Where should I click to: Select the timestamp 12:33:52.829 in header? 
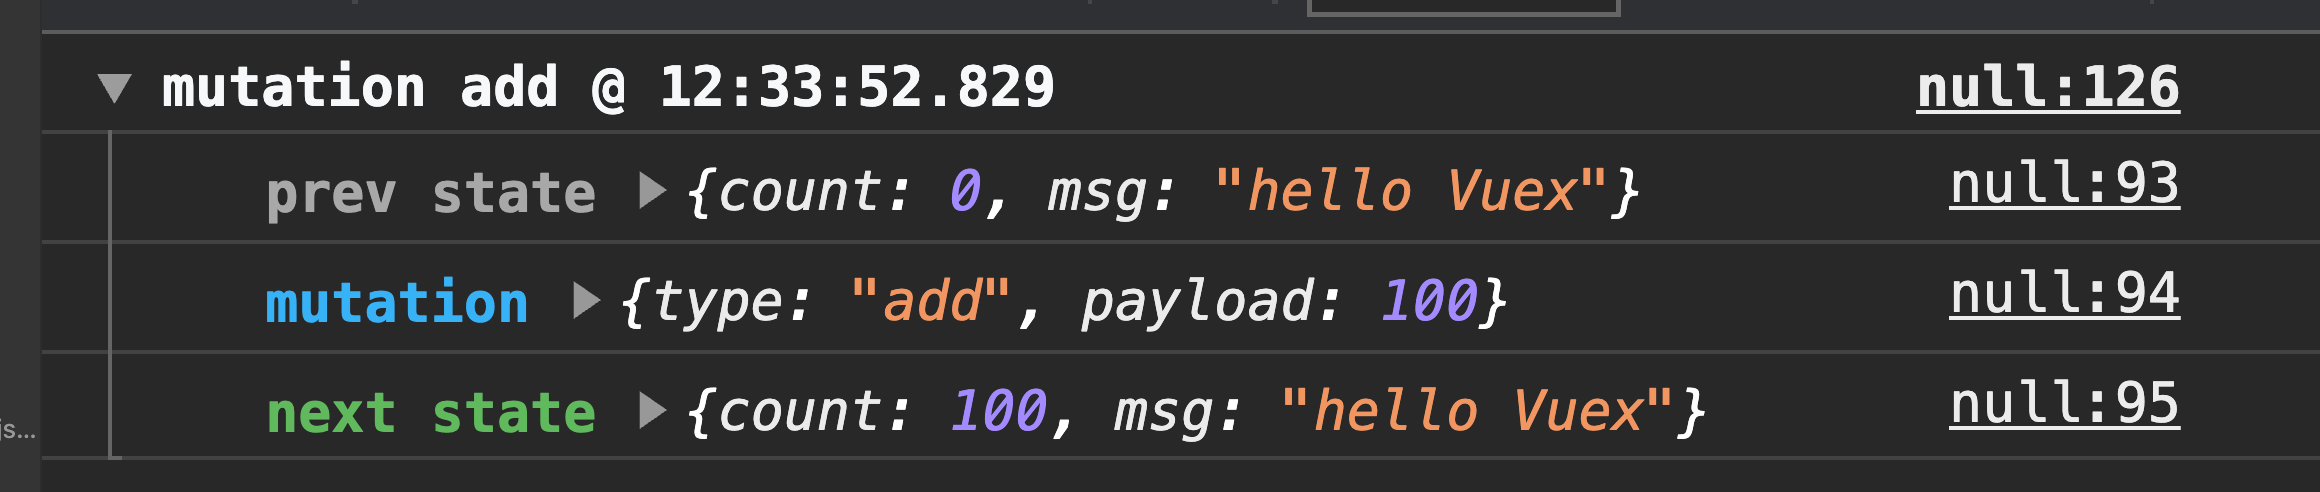click(x=856, y=87)
